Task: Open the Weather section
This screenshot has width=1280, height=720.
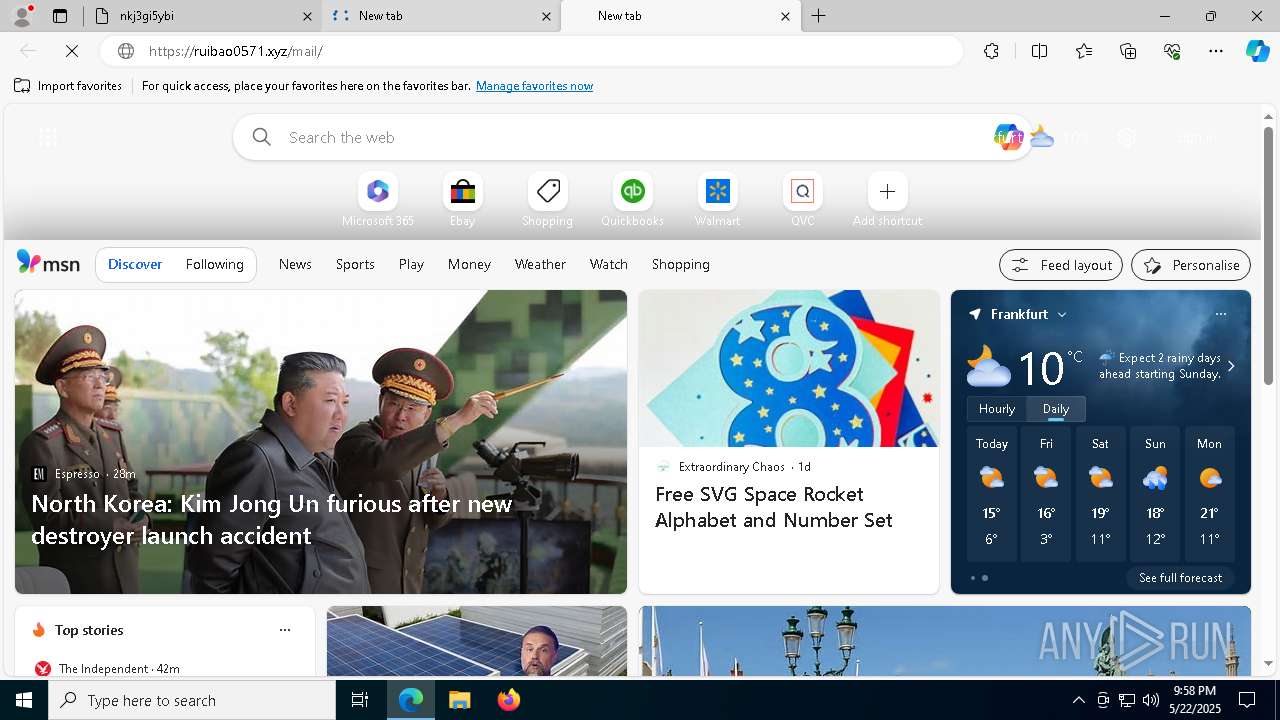Action: [540, 264]
